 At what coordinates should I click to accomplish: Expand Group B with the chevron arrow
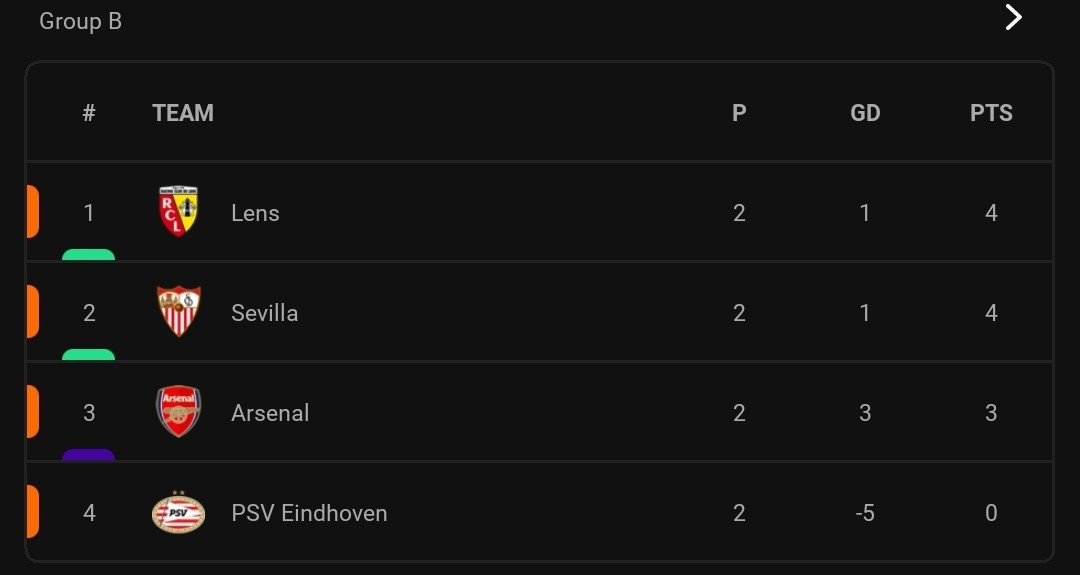pyautogui.click(x=1013, y=17)
